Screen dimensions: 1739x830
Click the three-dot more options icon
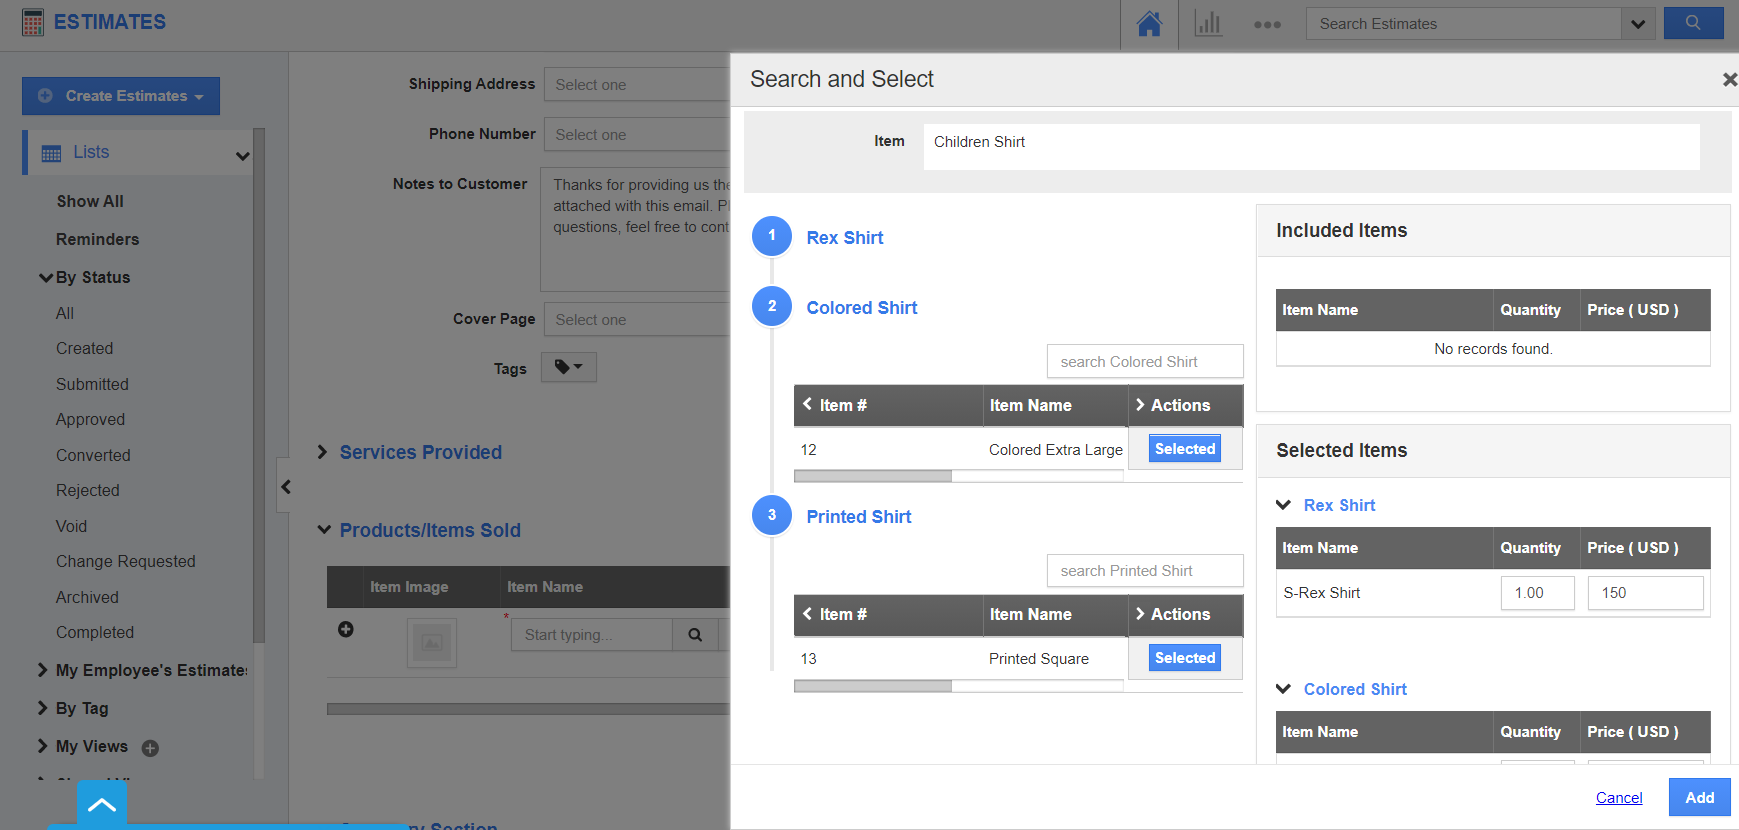tap(1267, 25)
